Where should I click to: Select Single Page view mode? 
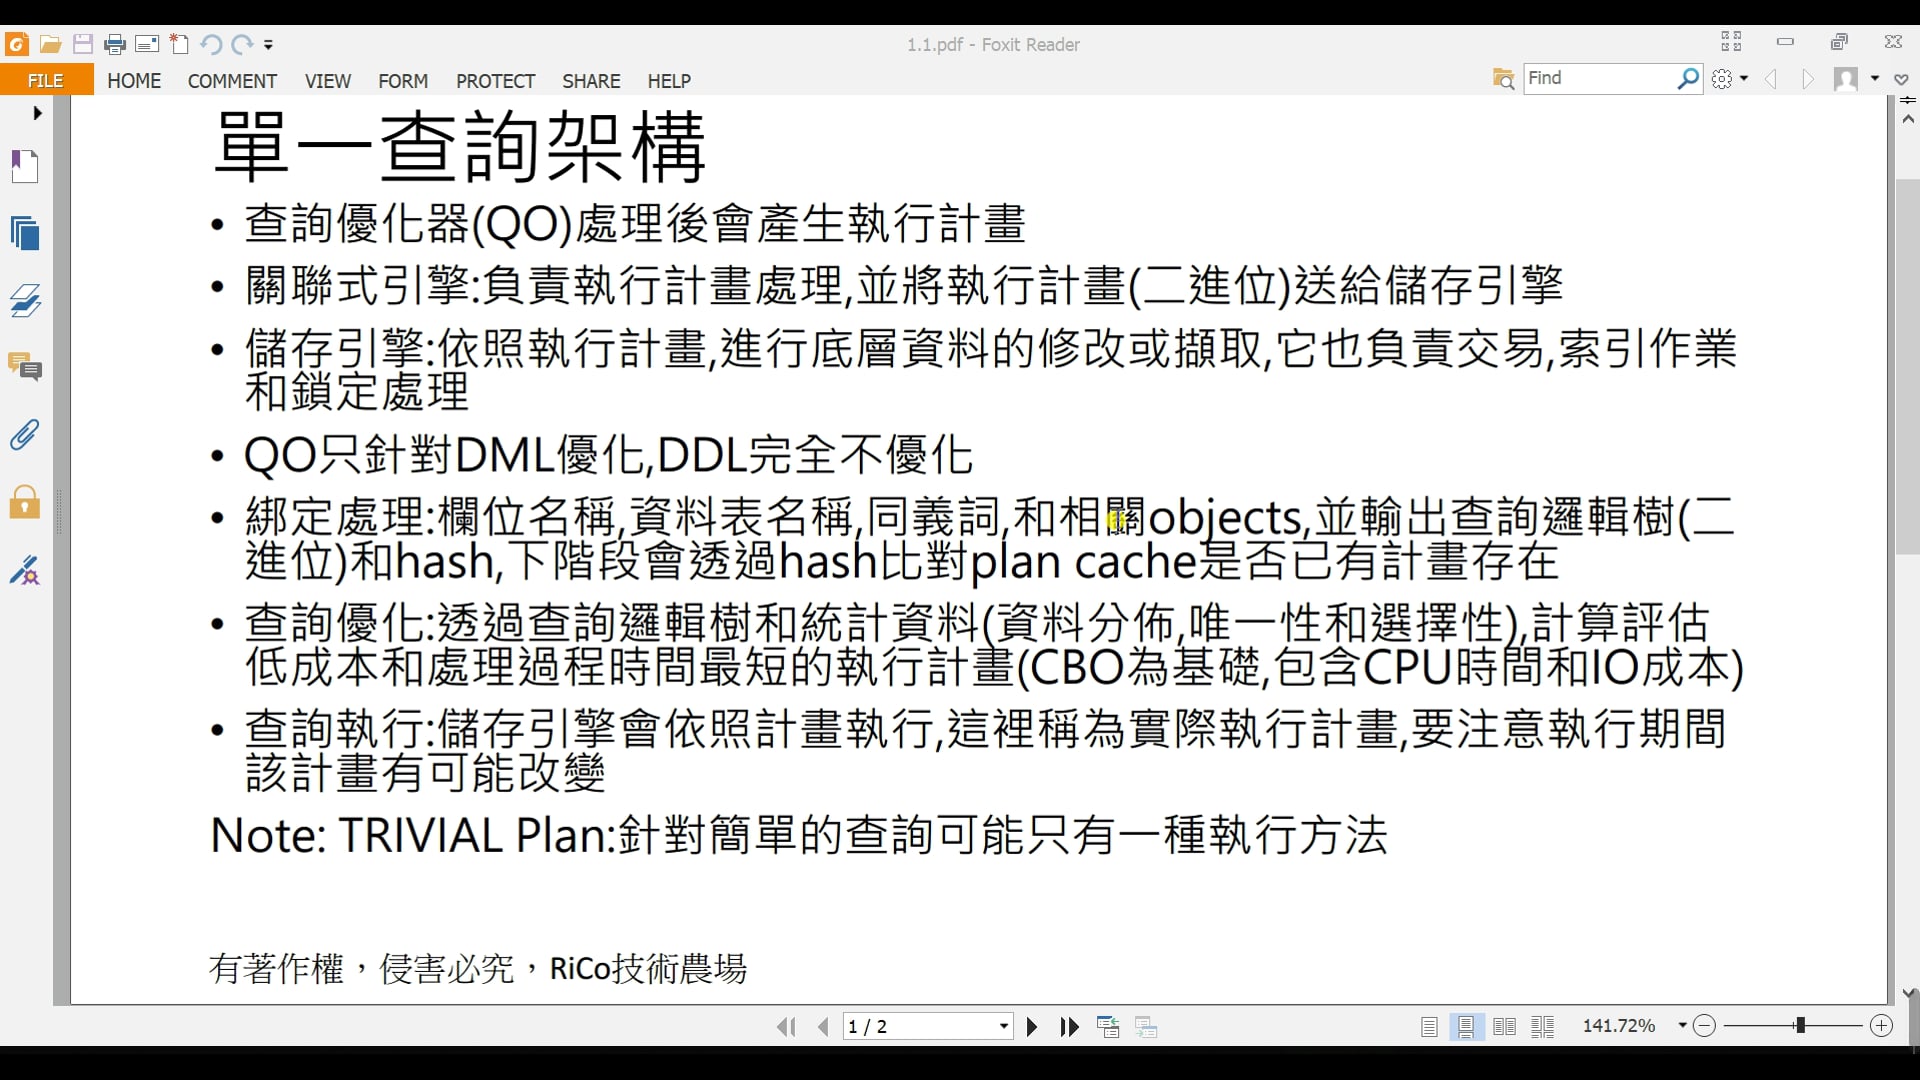[x=1429, y=1027]
